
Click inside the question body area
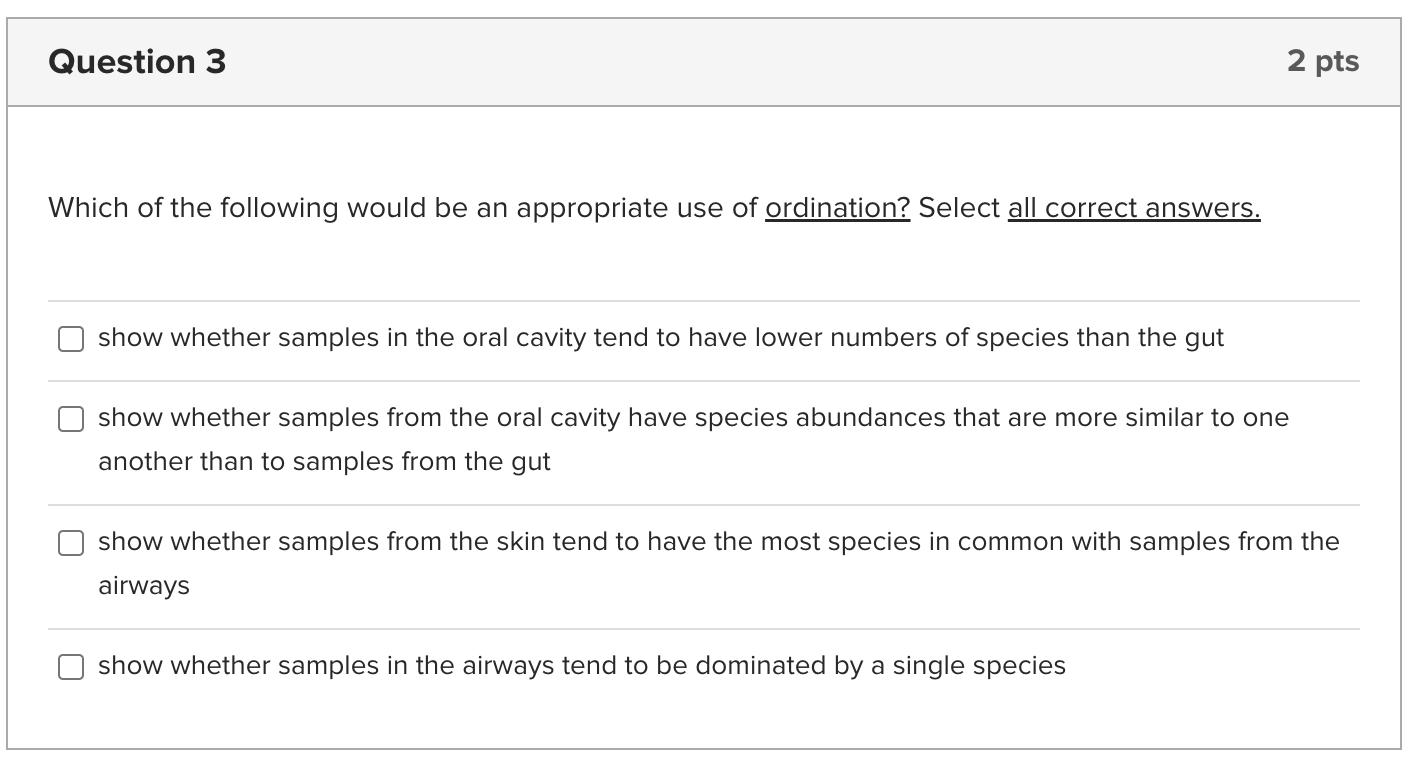(700, 270)
